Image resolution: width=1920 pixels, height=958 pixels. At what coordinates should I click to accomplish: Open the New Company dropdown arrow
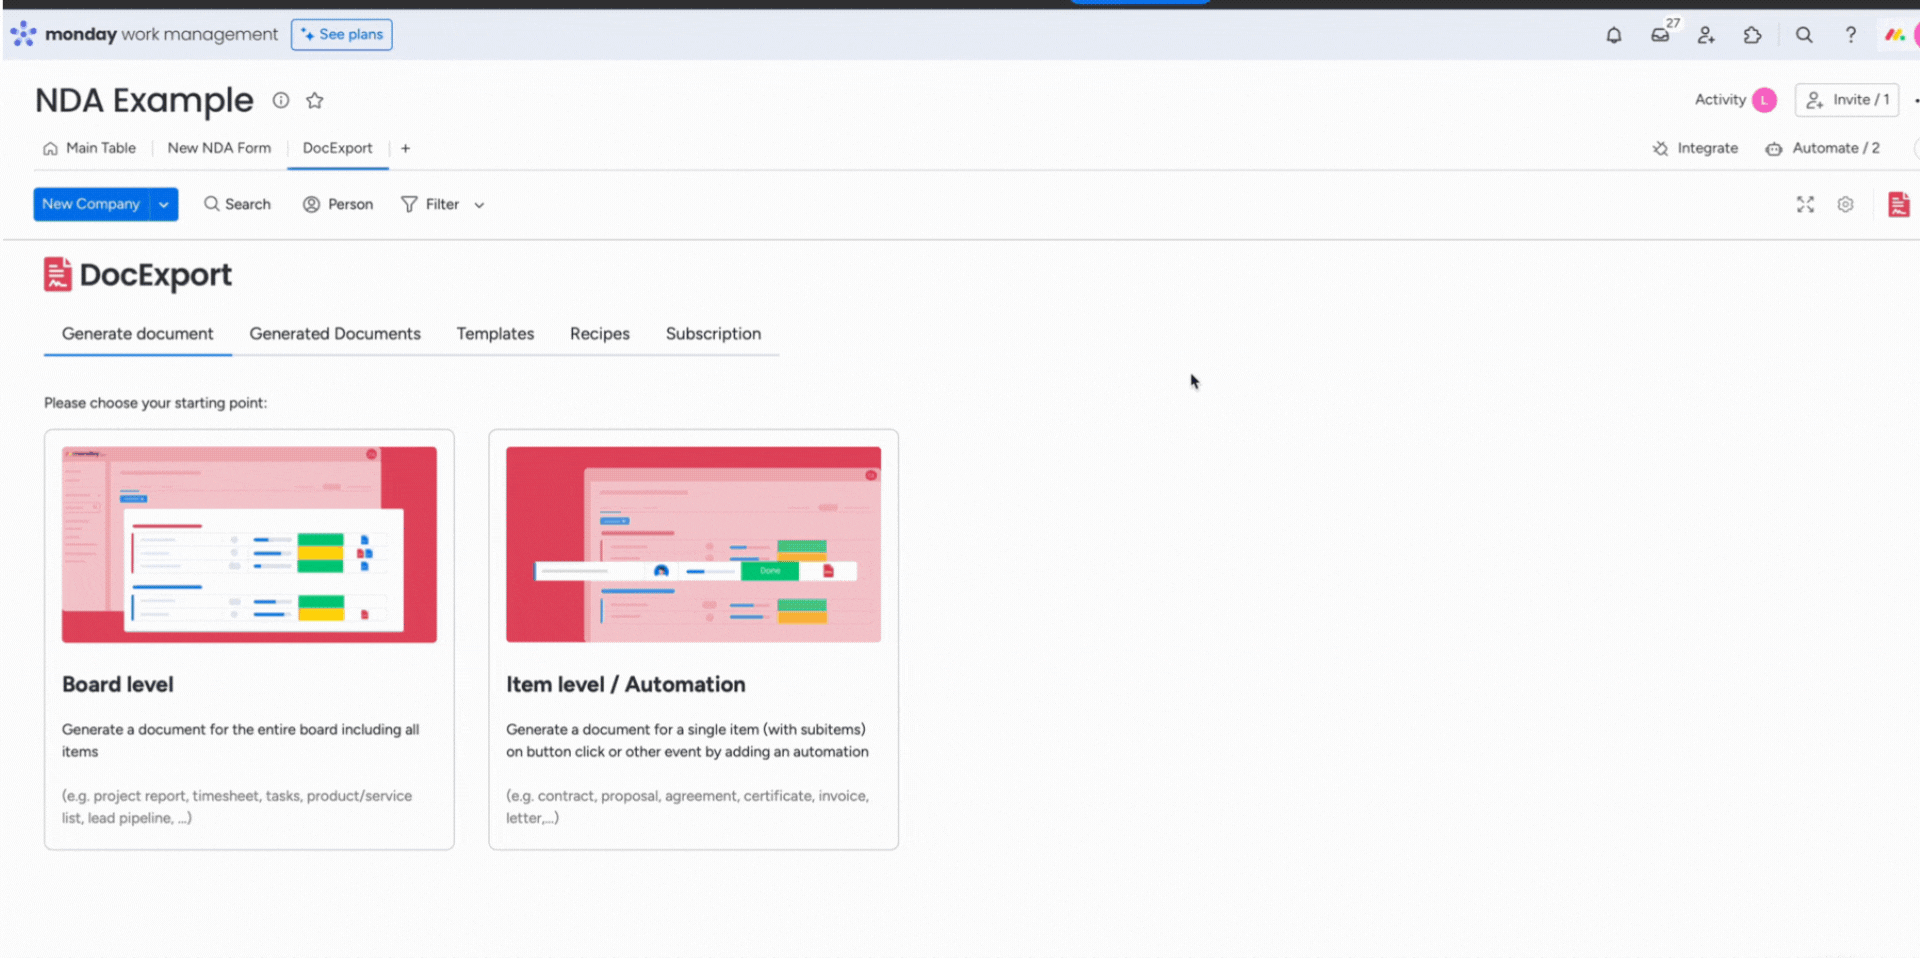164,204
